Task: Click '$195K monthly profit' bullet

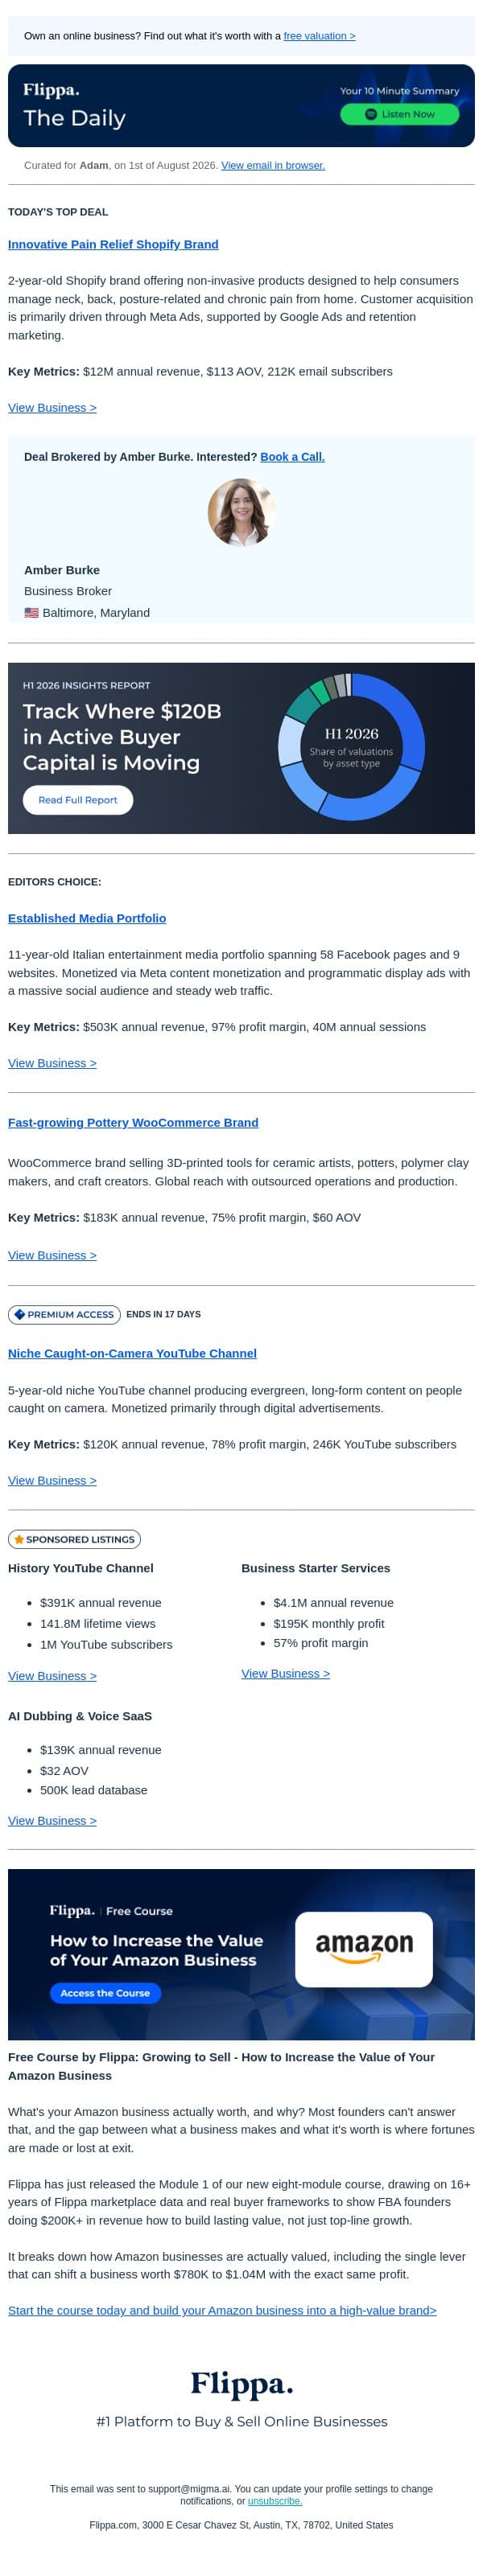Action: coord(329,1624)
